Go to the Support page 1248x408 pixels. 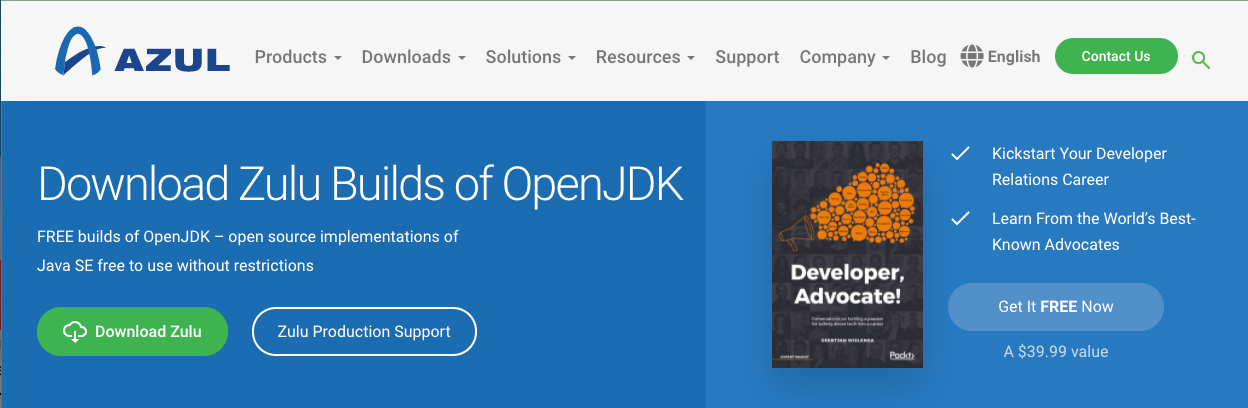[x=747, y=57]
